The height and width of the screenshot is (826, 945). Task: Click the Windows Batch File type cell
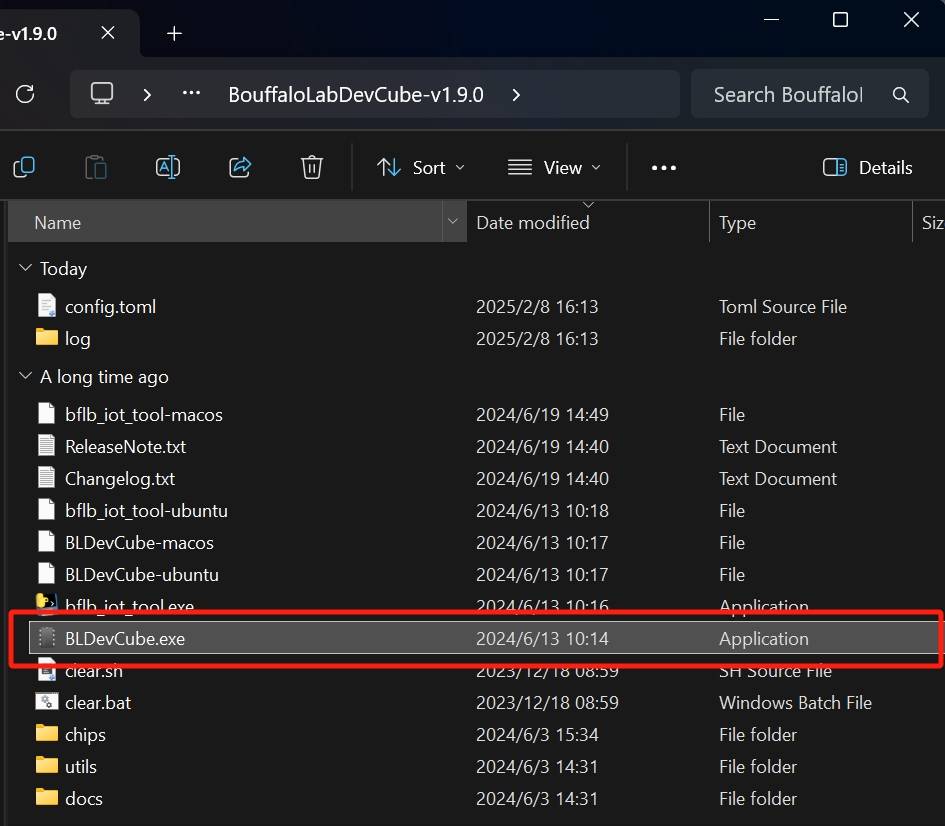[796, 702]
